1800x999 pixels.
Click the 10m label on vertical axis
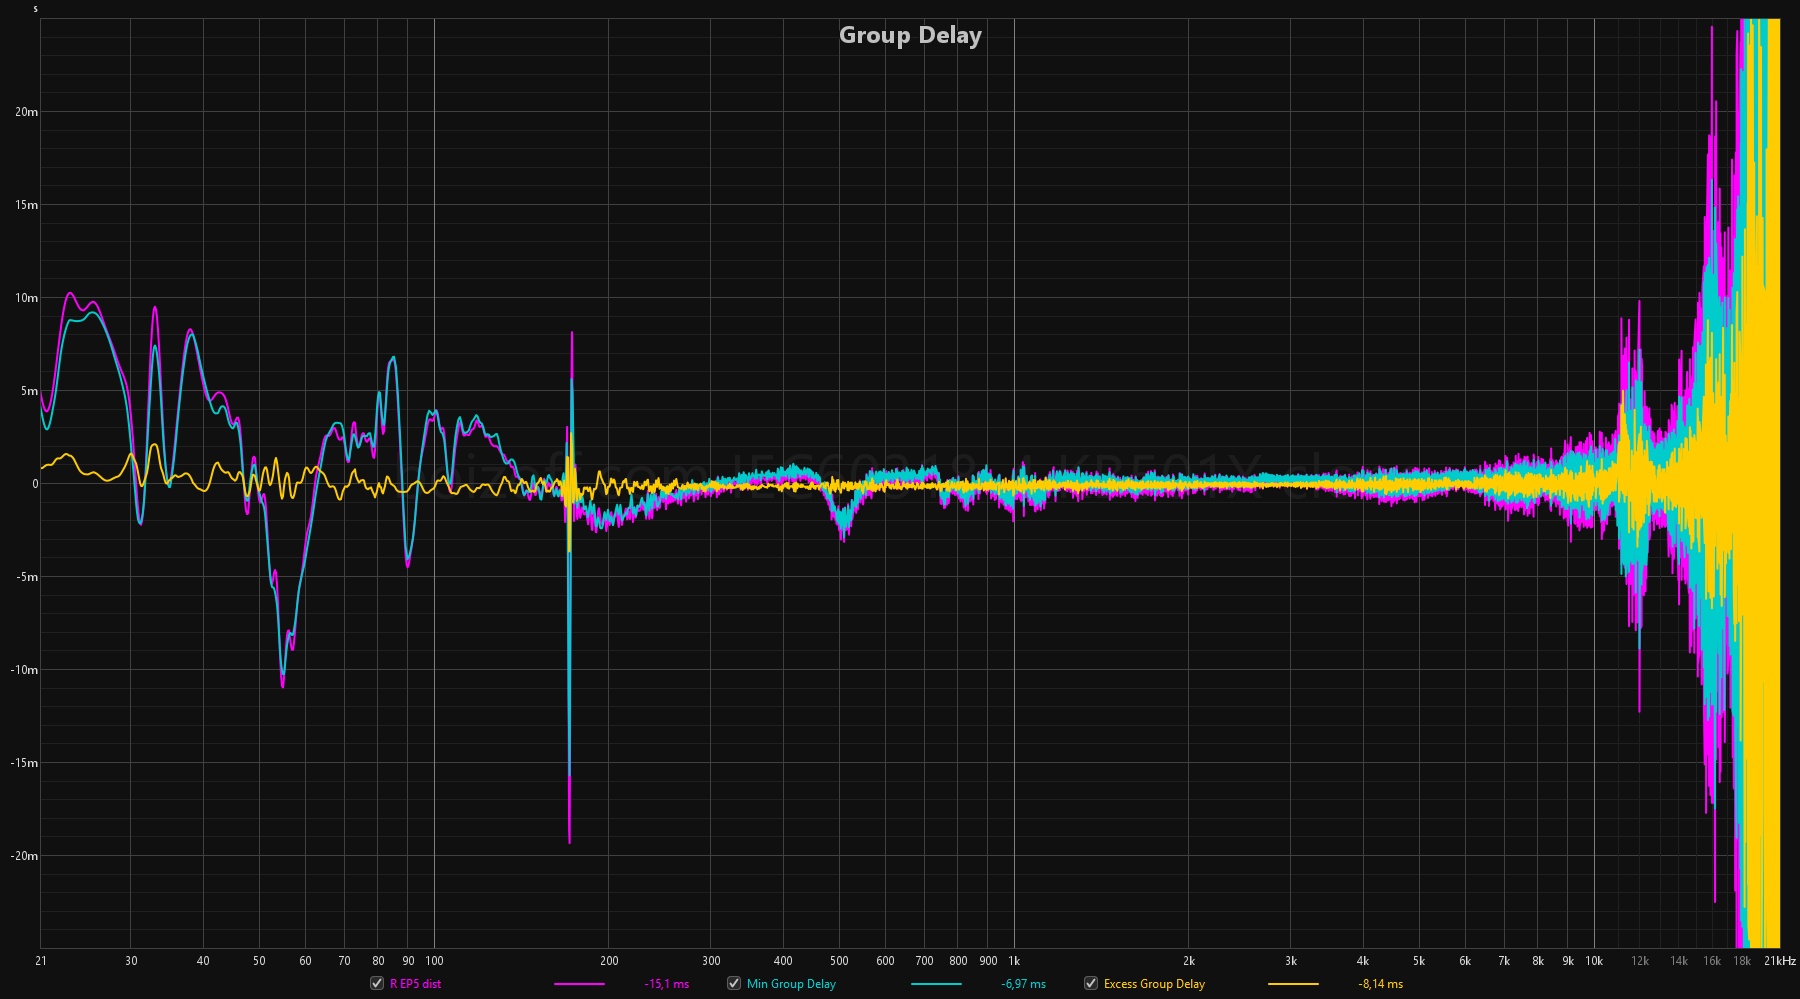pyautogui.click(x=26, y=298)
